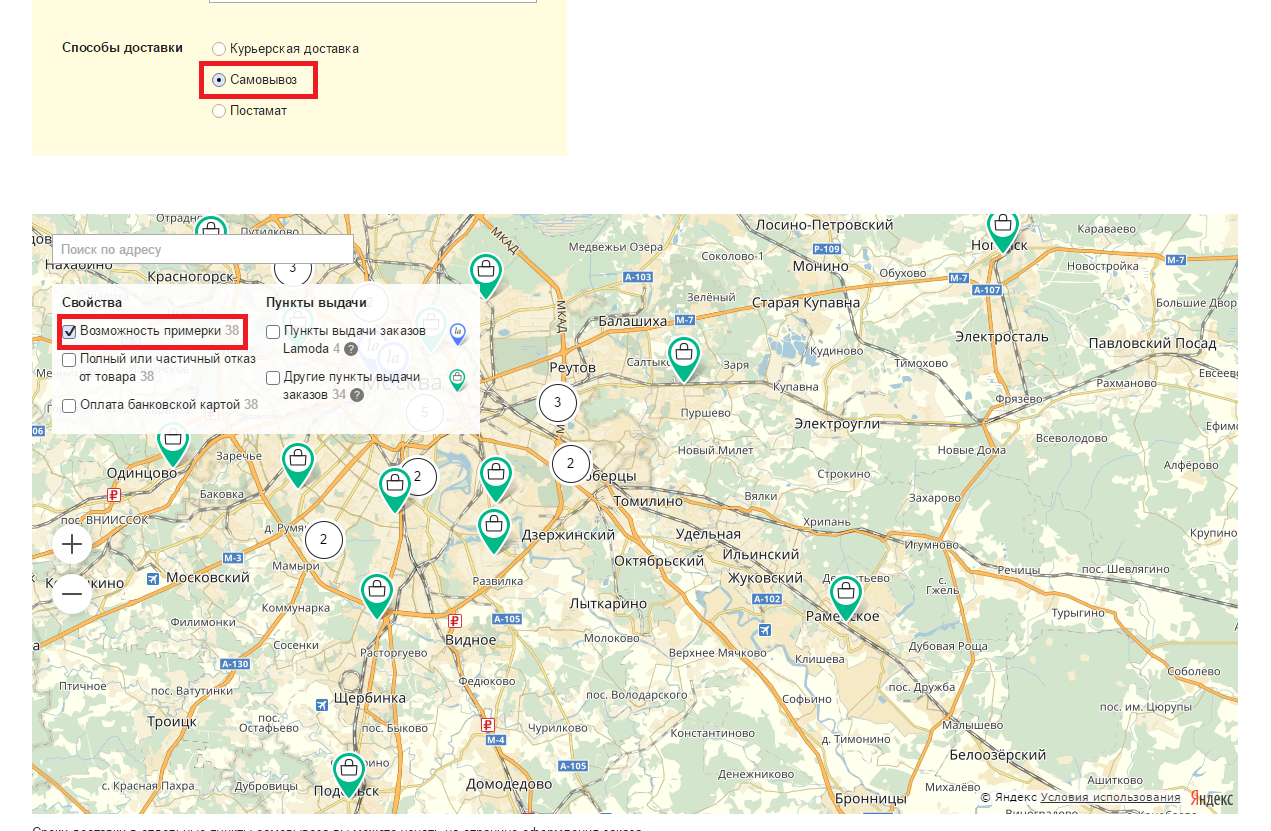Select the pickup pin above Расторгуево

[x=376, y=595]
